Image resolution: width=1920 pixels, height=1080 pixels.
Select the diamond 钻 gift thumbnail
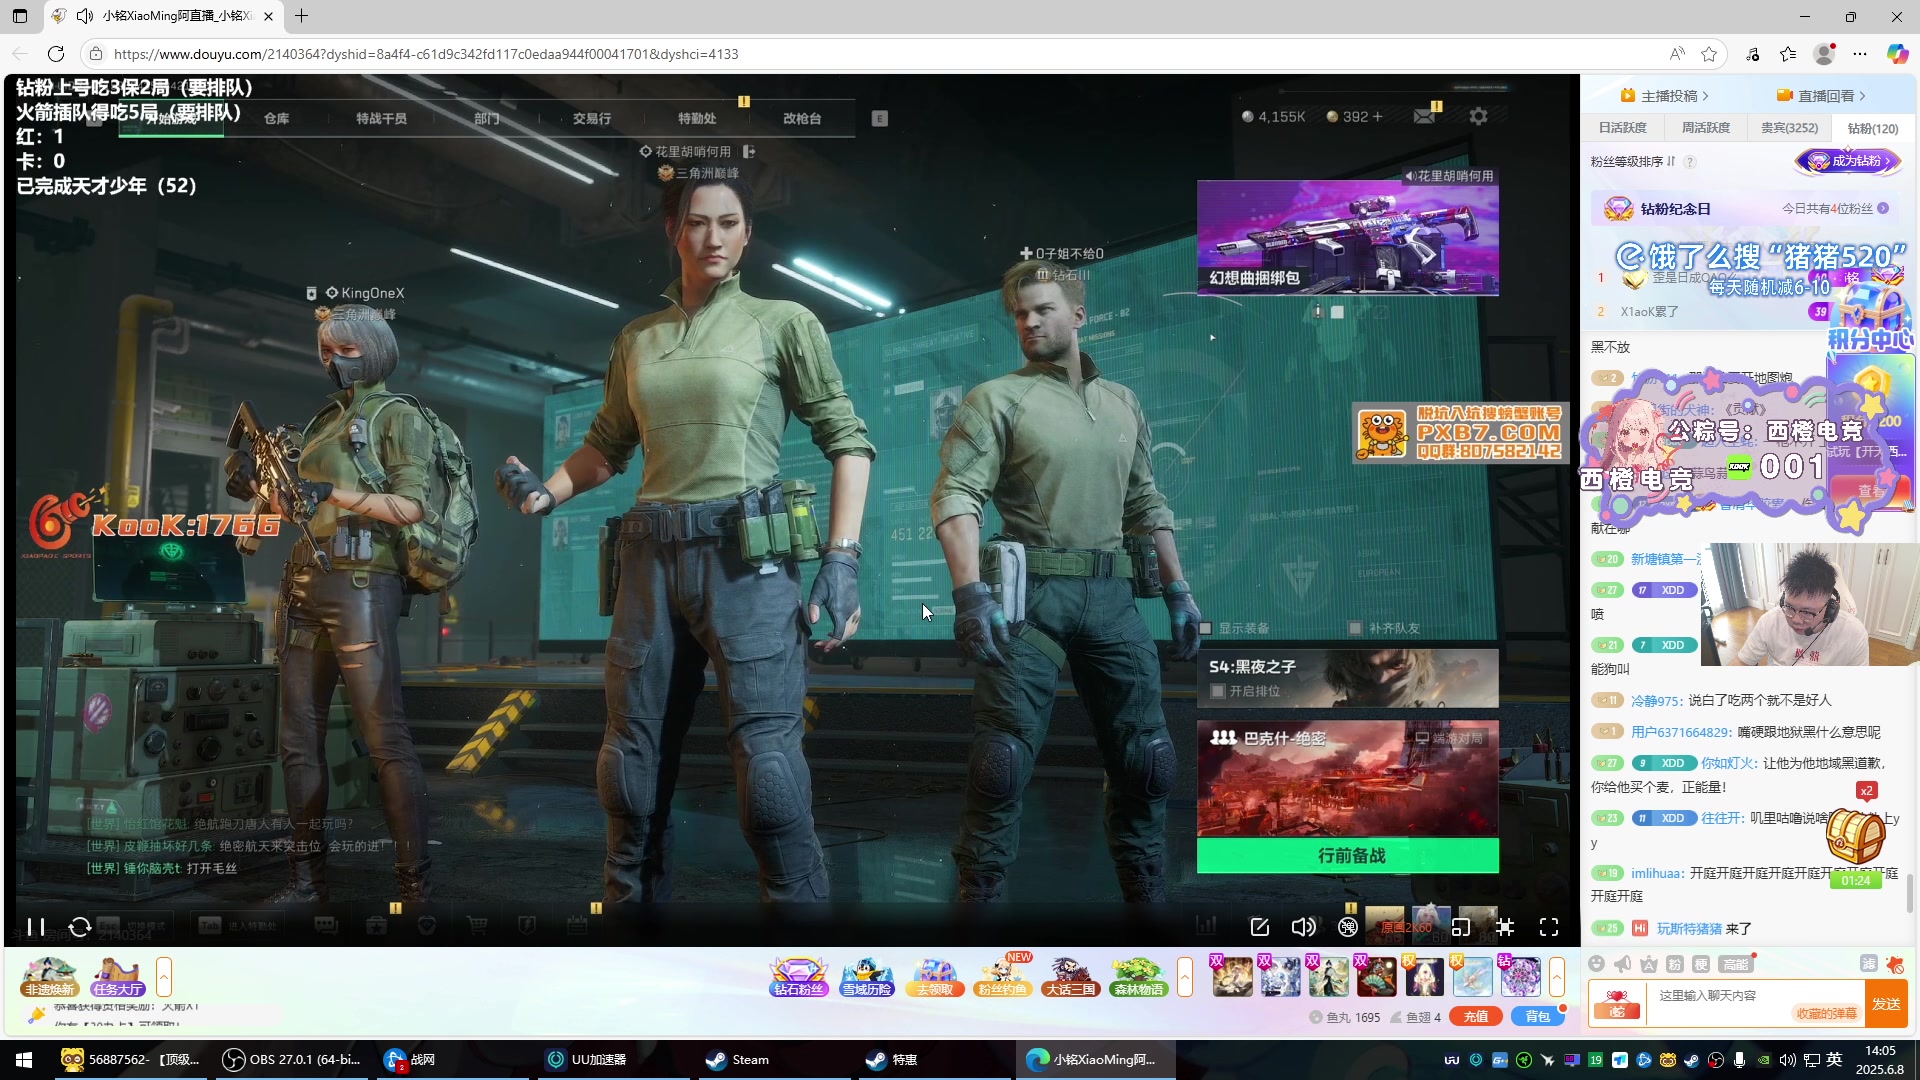(1519, 976)
